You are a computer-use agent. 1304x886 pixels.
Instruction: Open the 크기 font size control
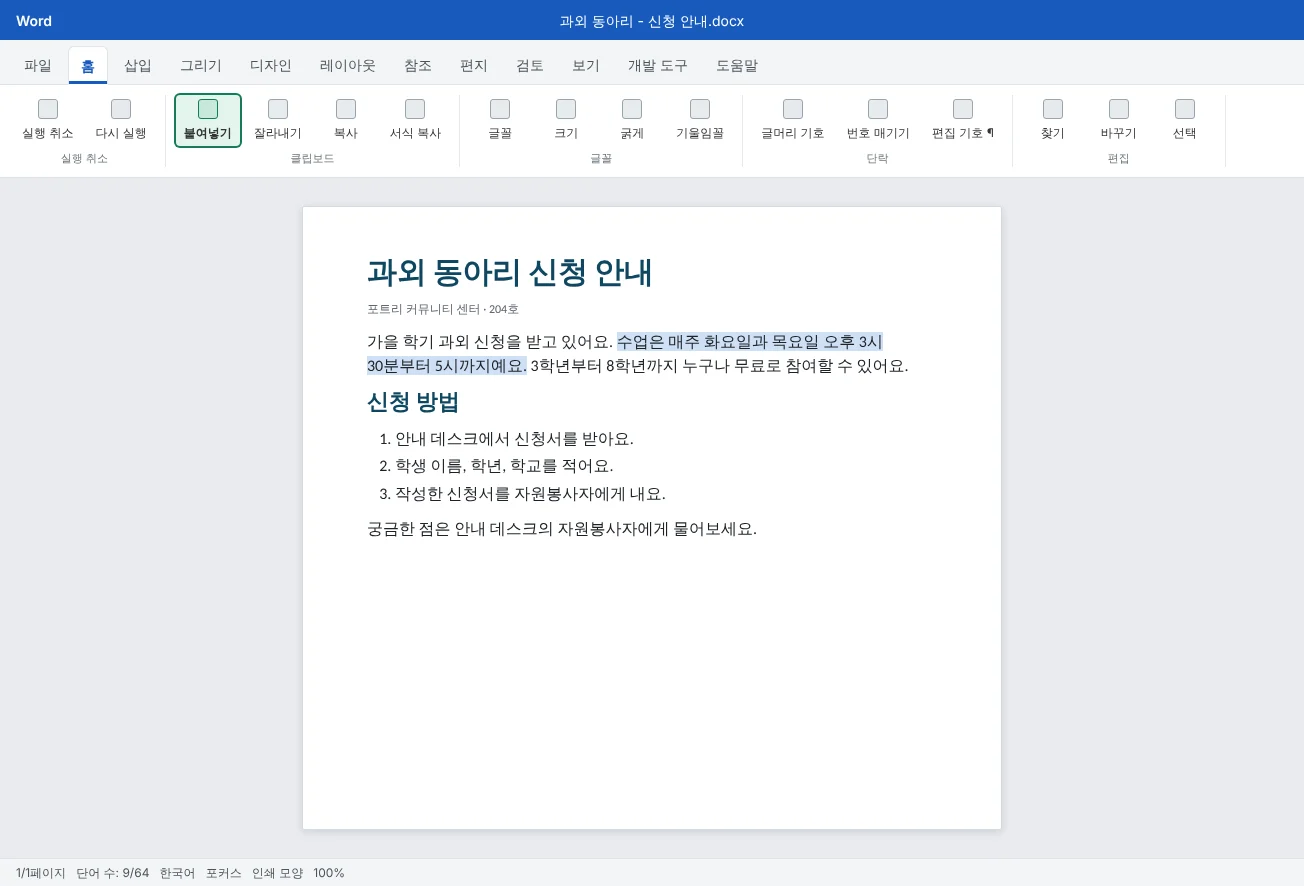pyautogui.click(x=566, y=120)
